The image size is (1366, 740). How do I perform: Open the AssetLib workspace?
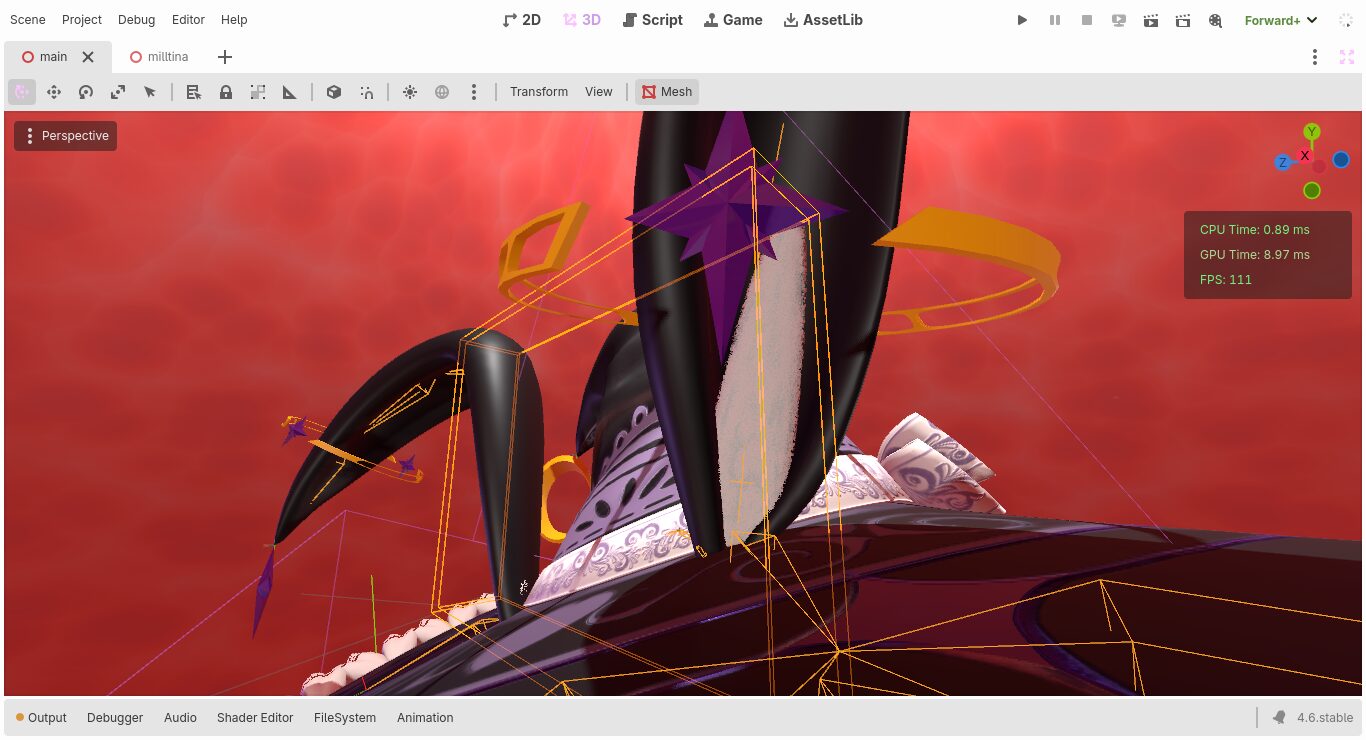(x=823, y=20)
